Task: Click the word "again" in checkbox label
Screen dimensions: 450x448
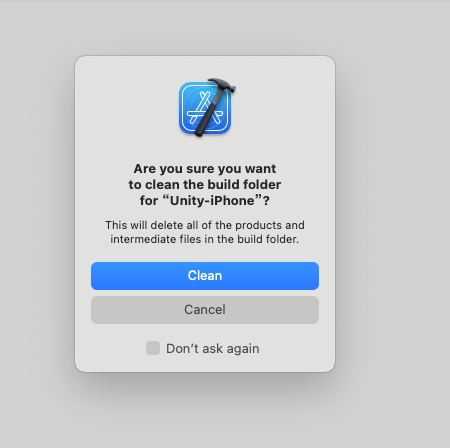Action: tap(243, 349)
